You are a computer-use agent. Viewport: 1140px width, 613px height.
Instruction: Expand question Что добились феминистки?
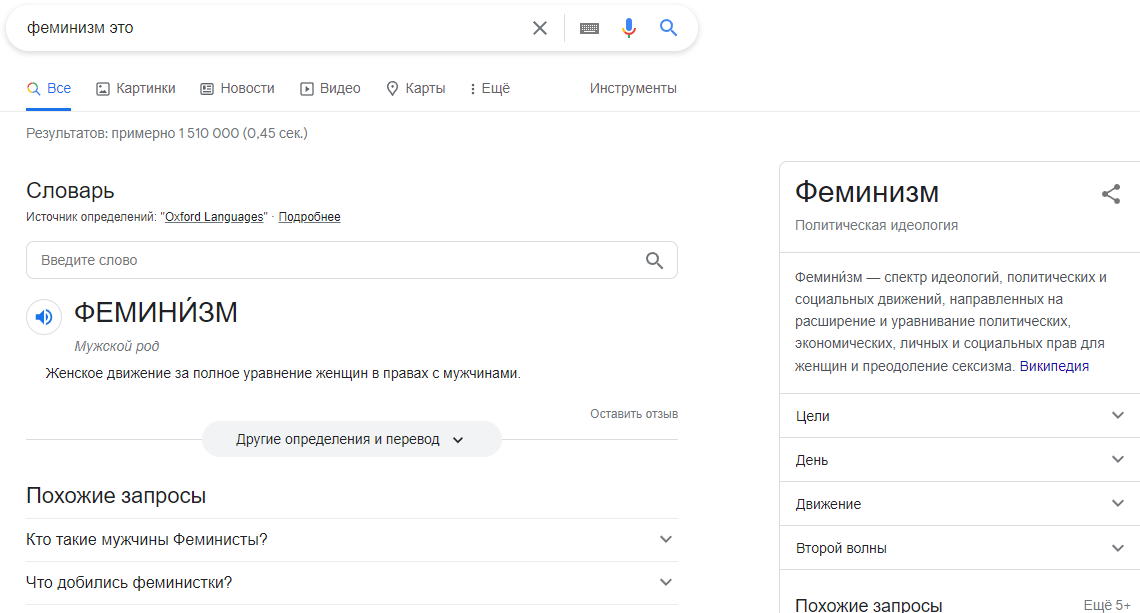coord(666,582)
